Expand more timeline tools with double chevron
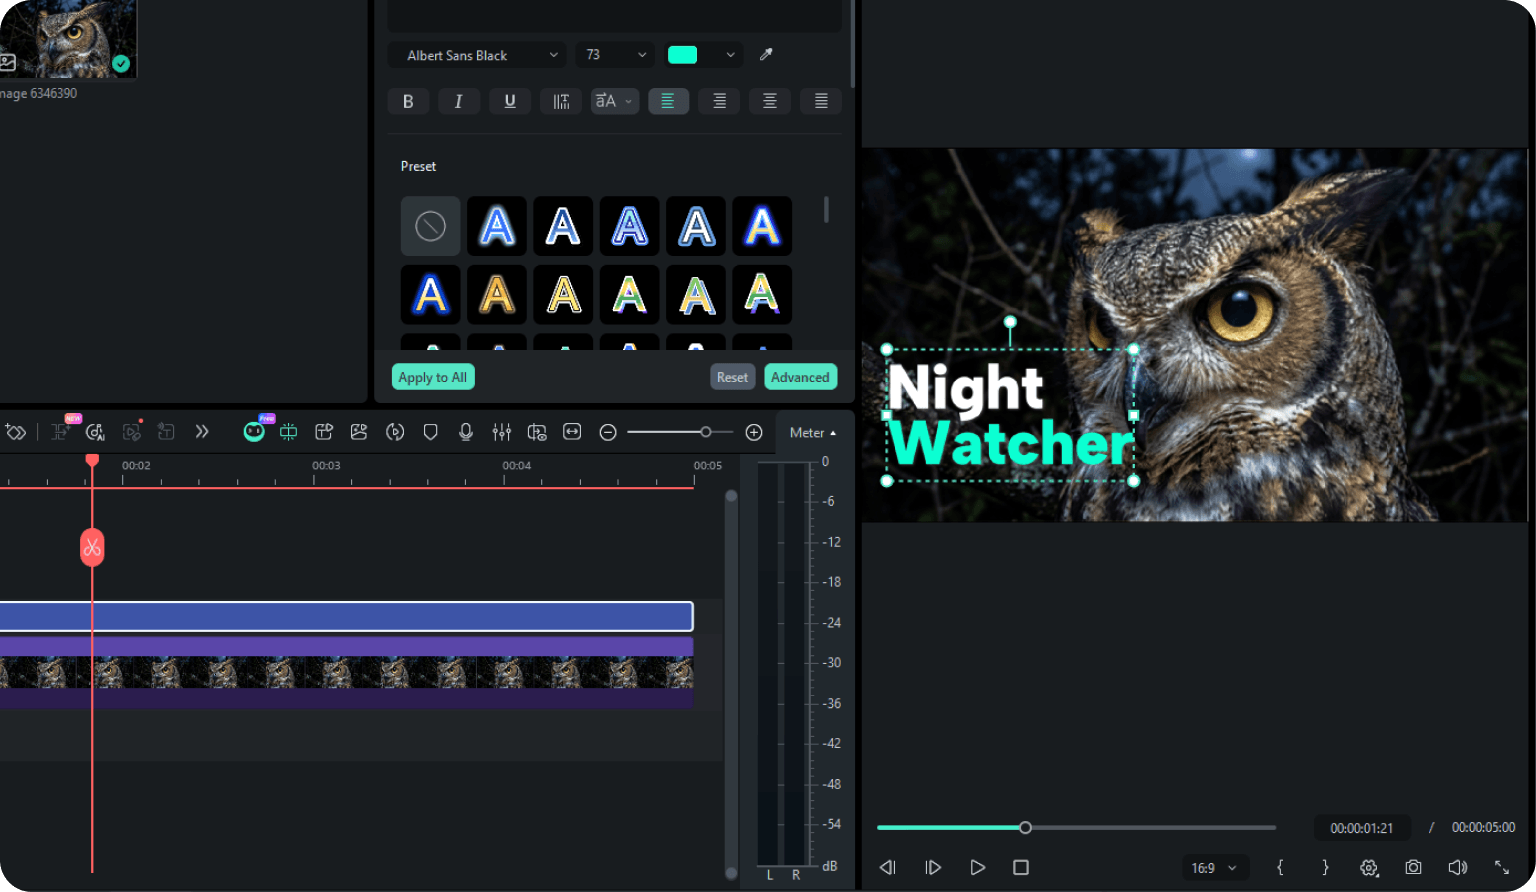The height and width of the screenshot is (892, 1536). (202, 432)
